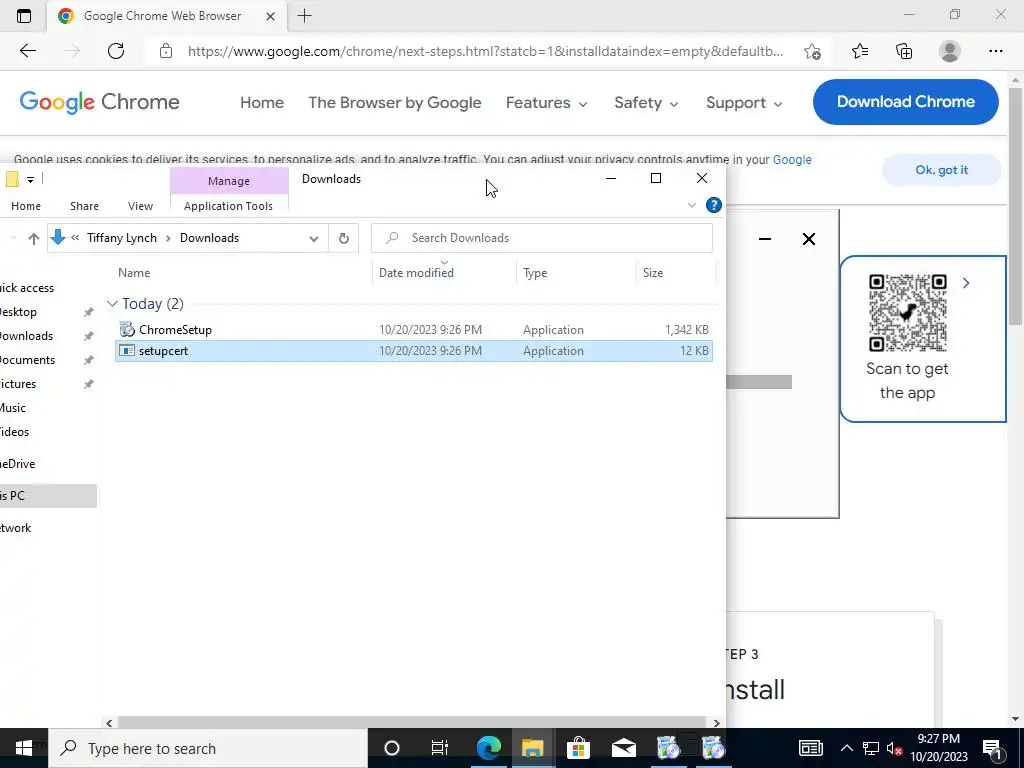Collapse the Today (2) group
1024x768 pixels.
coord(112,304)
